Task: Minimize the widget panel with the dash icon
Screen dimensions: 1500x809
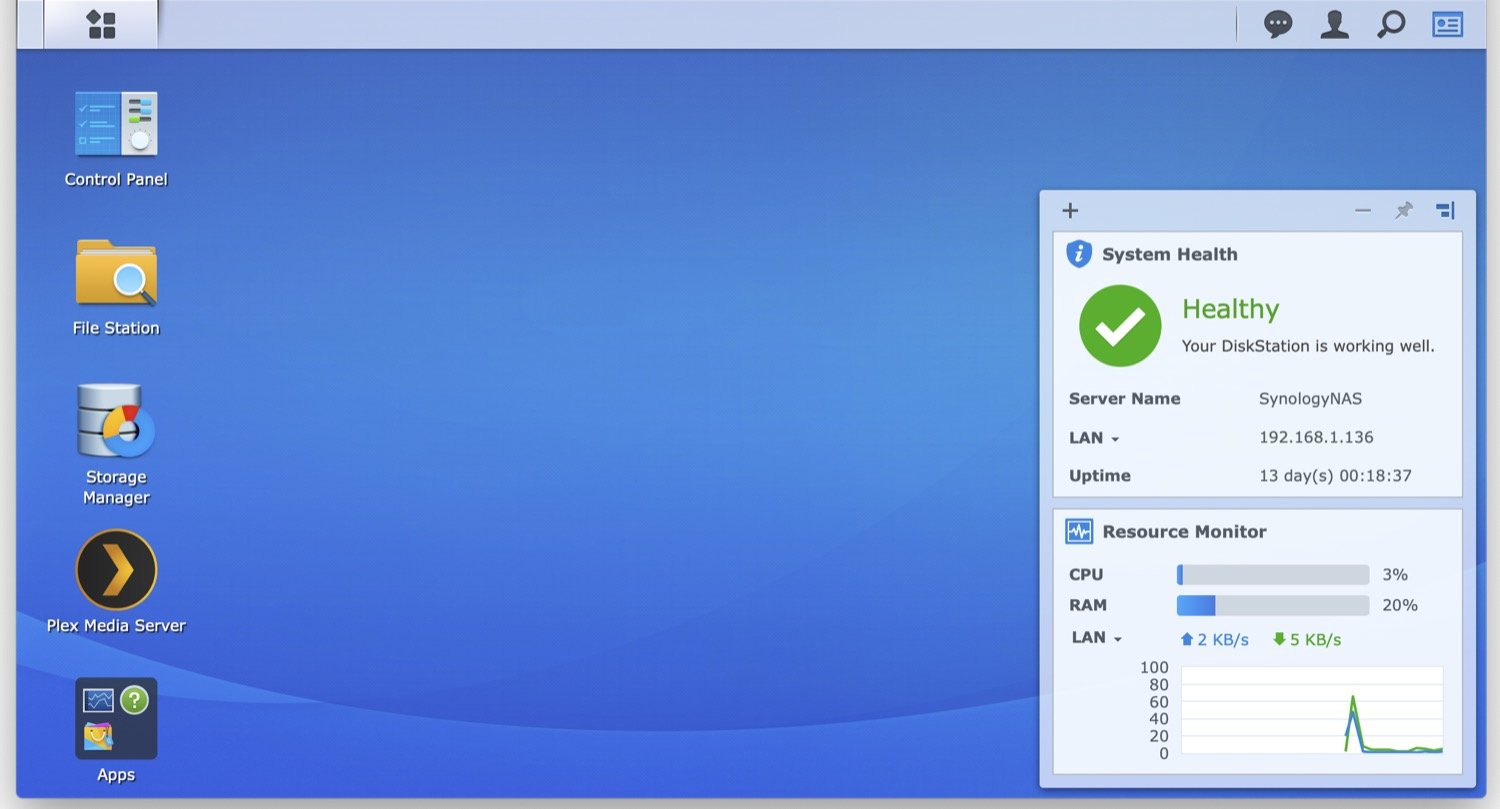Action: tap(1363, 210)
